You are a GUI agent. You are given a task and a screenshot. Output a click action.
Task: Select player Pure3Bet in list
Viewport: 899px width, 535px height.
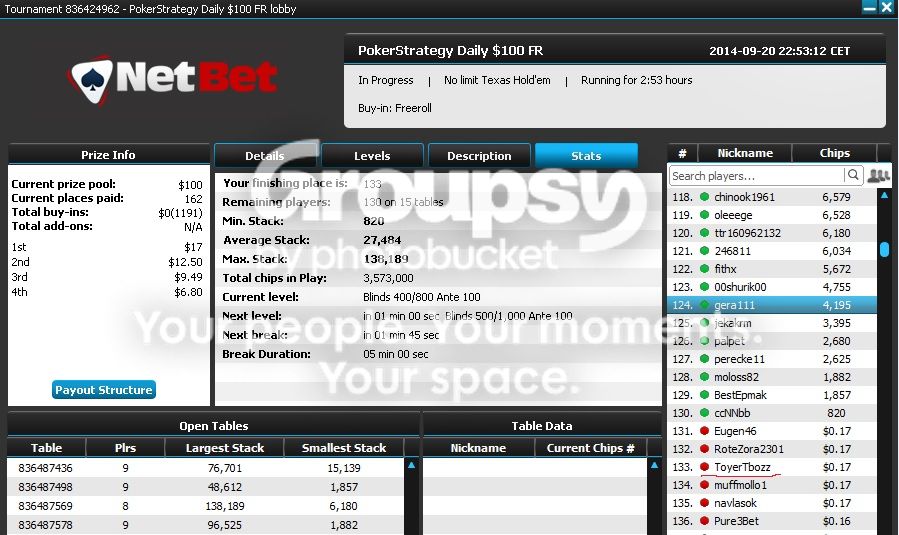tap(772, 521)
